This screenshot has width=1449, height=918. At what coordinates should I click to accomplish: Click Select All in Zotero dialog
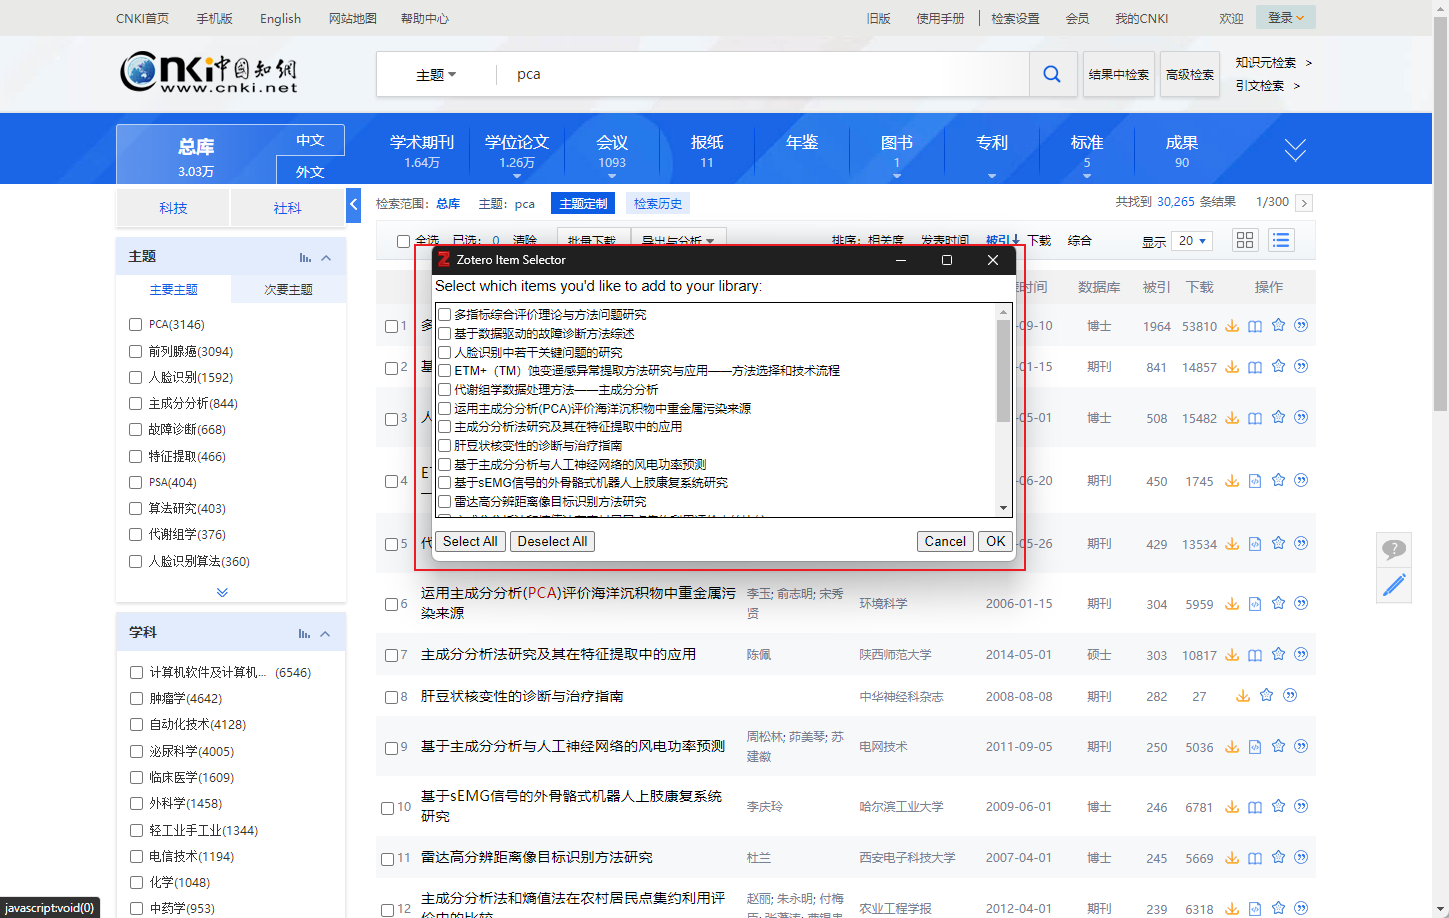pyautogui.click(x=470, y=541)
